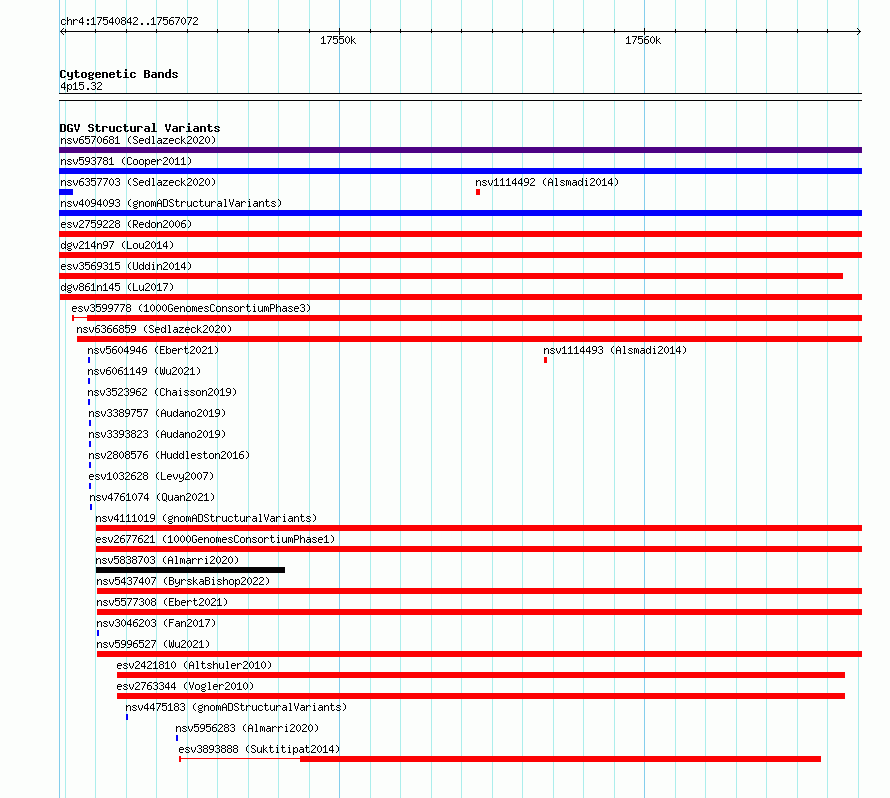Click the red esv2421810 variant bar
The image size is (890, 798).
[481, 675]
